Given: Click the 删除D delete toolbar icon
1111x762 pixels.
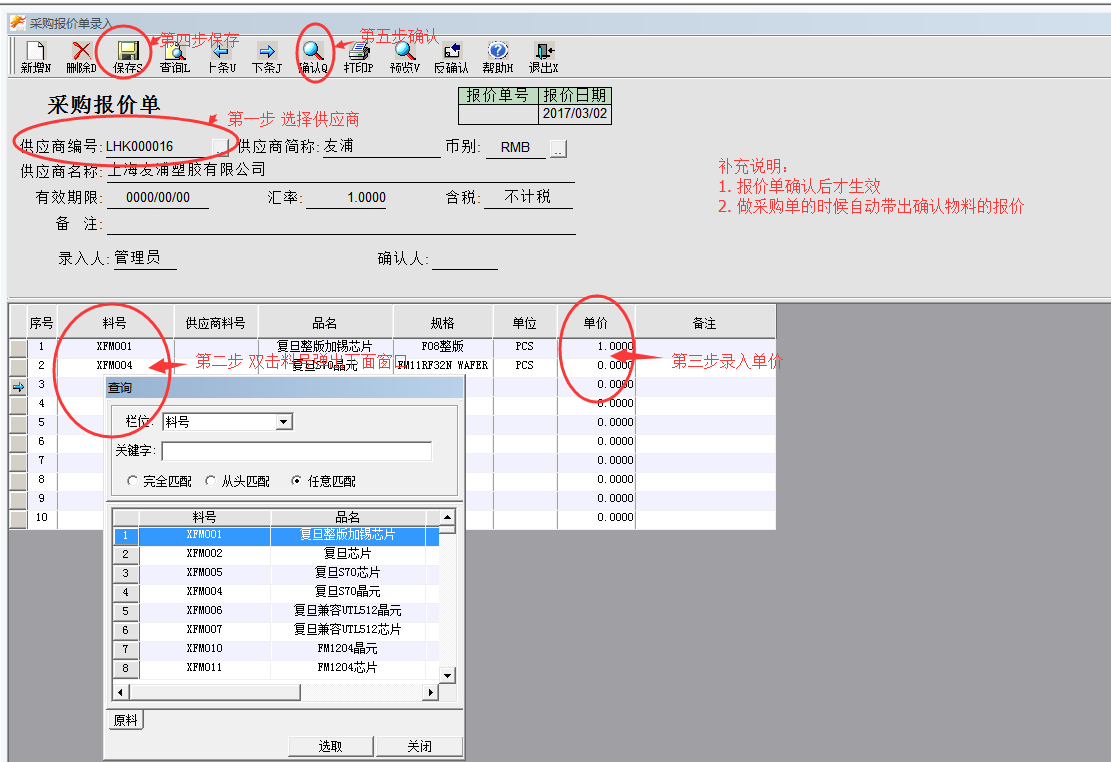Looking at the screenshot, I should [81, 57].
